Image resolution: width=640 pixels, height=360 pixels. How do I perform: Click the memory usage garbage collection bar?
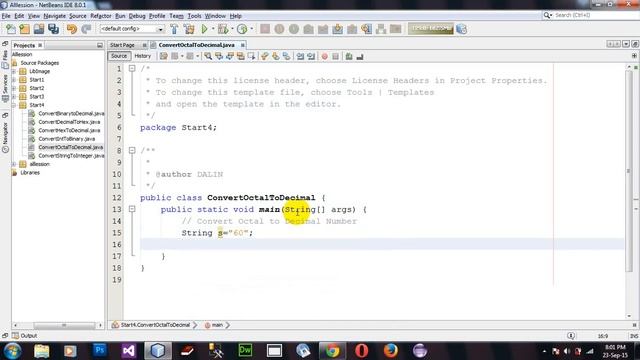point(431,29)
